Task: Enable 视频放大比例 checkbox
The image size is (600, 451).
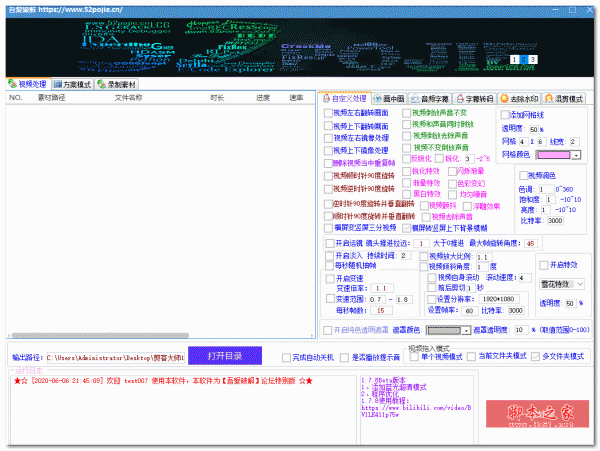Action: (x=424, y=257)
